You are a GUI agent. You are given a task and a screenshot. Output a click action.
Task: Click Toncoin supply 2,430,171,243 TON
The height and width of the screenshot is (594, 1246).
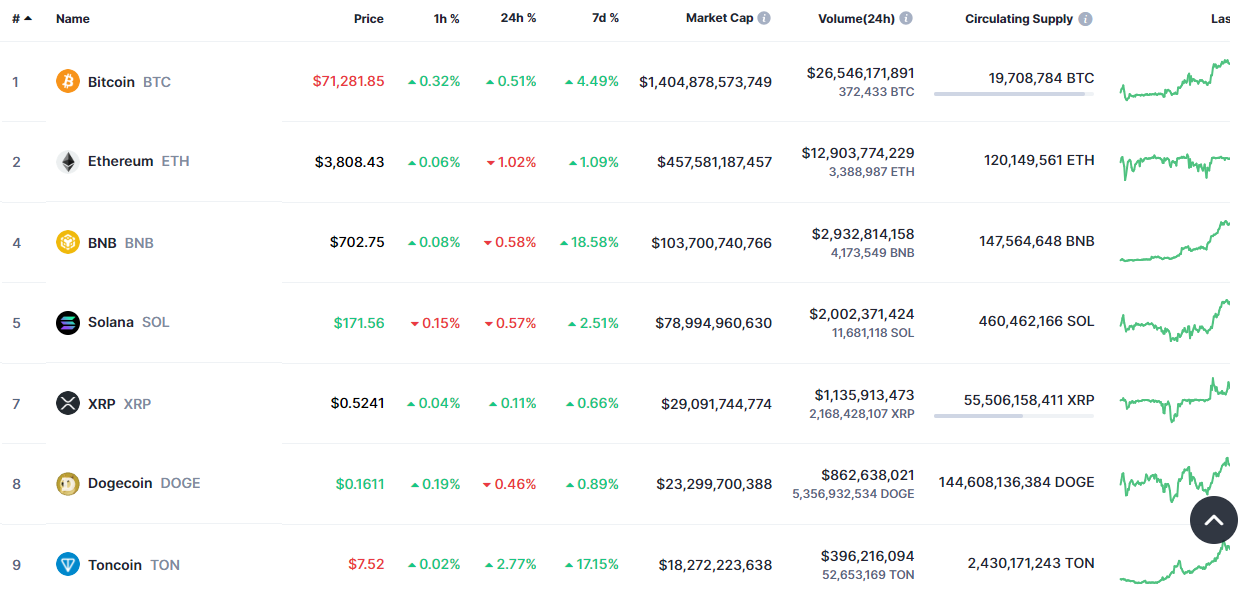[1031, 563]
